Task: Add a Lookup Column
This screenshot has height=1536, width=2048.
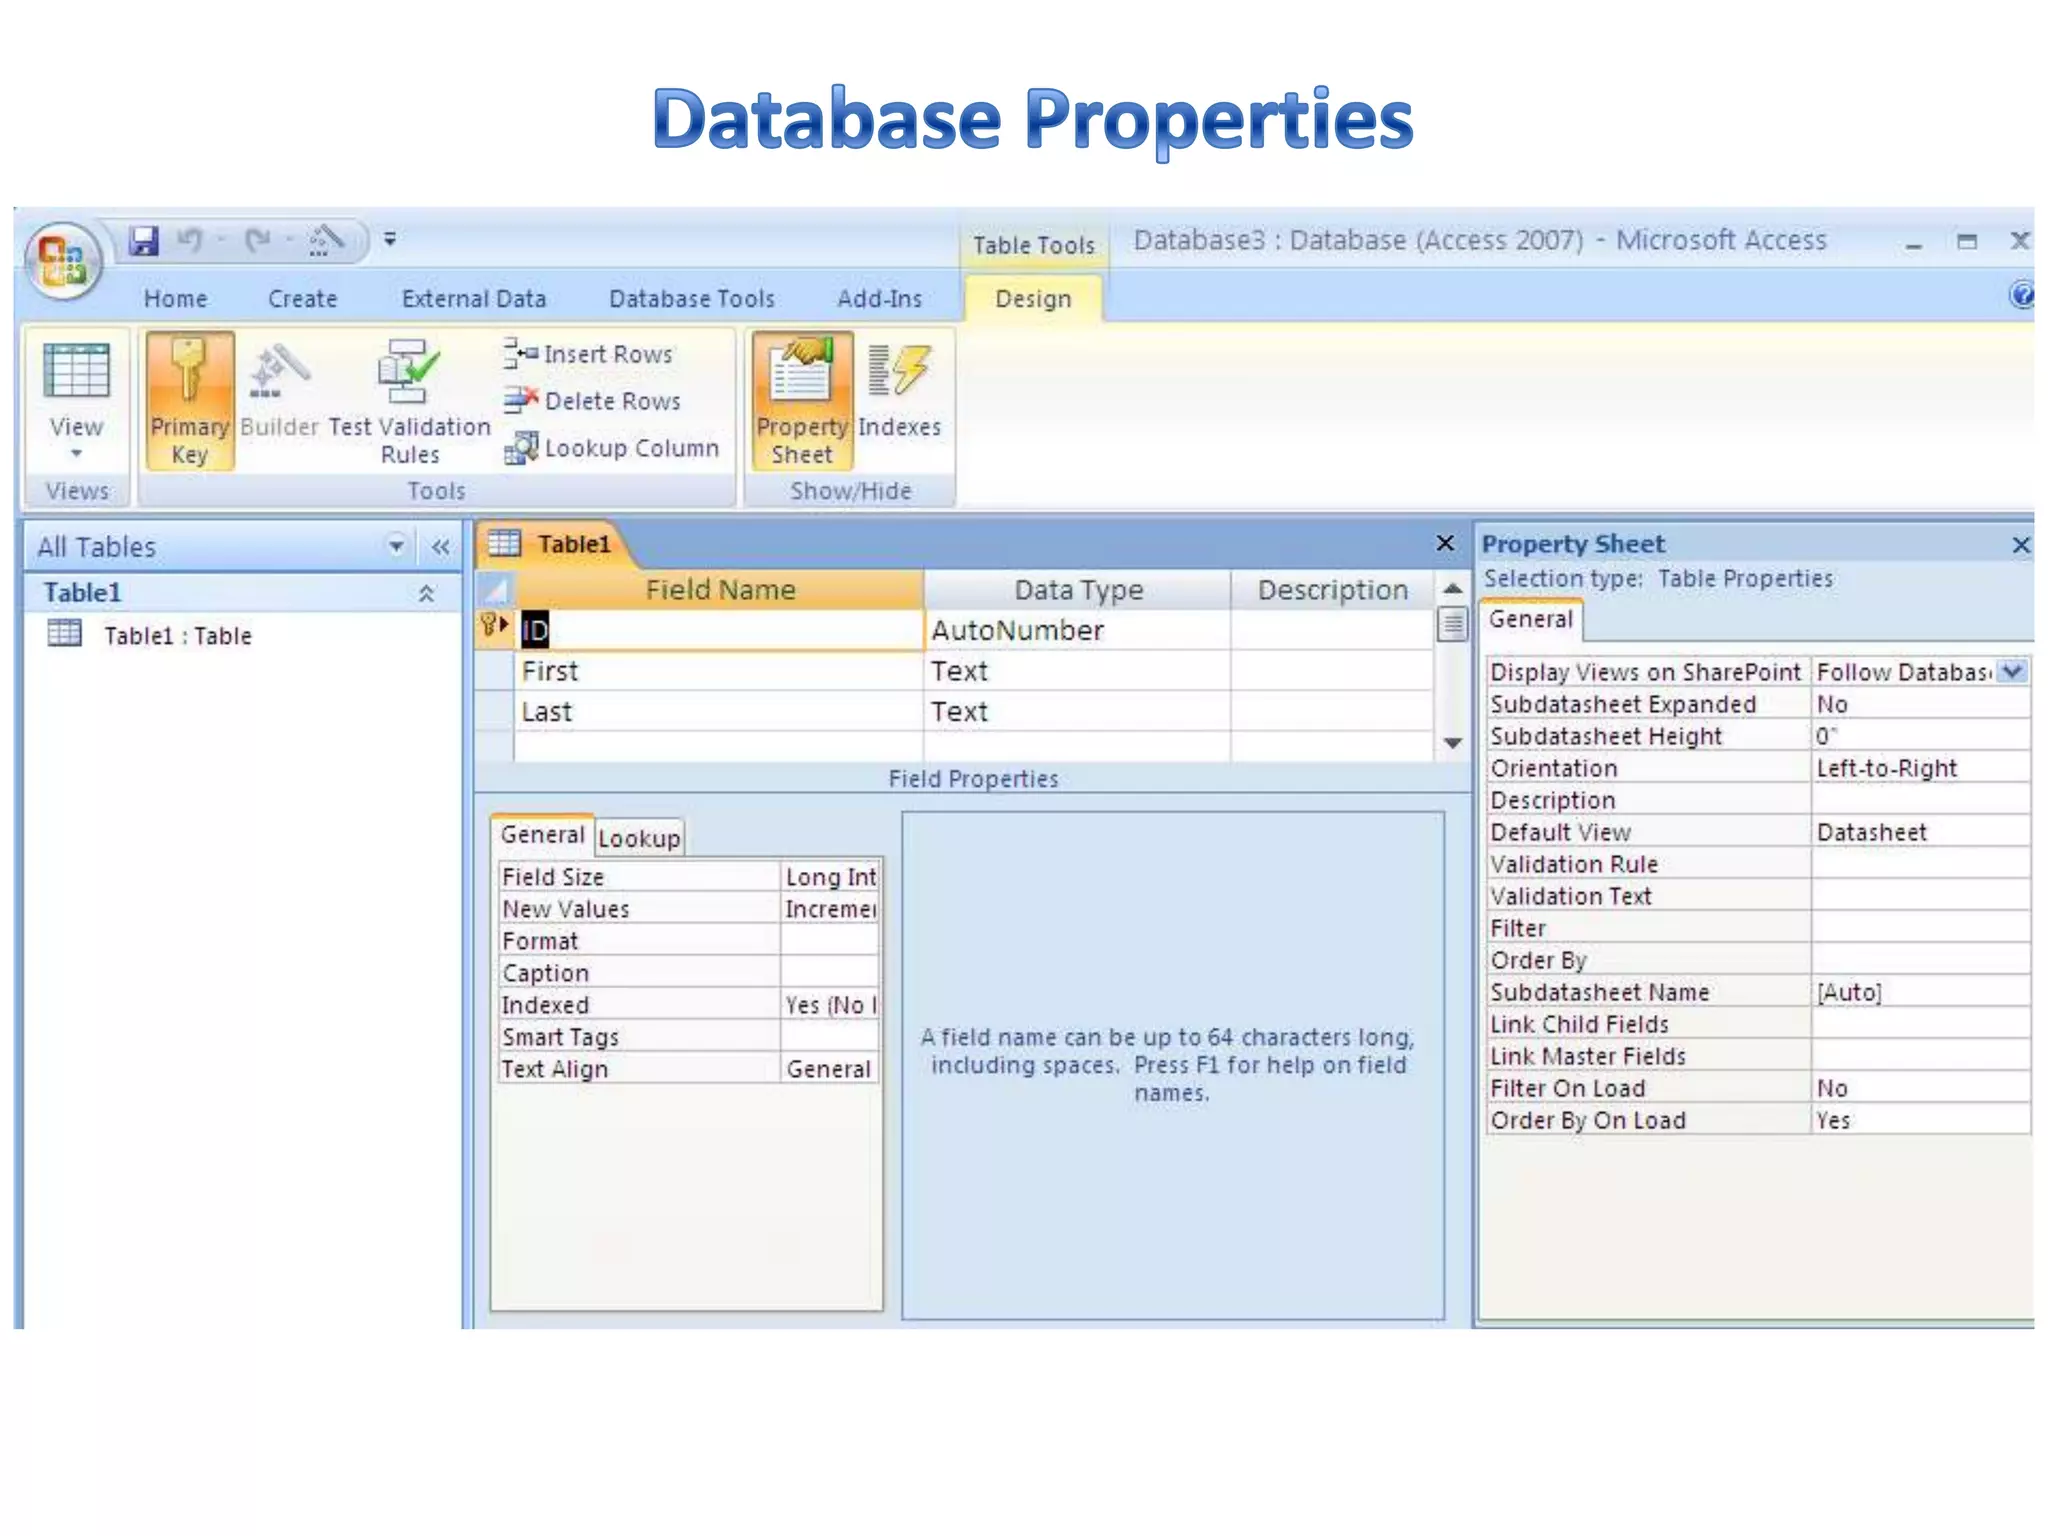Action: point(612,448)
